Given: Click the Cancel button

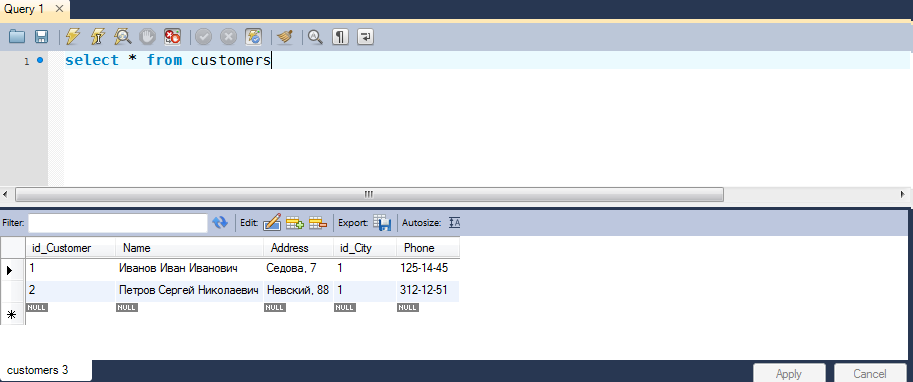Looking at the screenshot, I should pyautogui.click(x=869, y=373).
